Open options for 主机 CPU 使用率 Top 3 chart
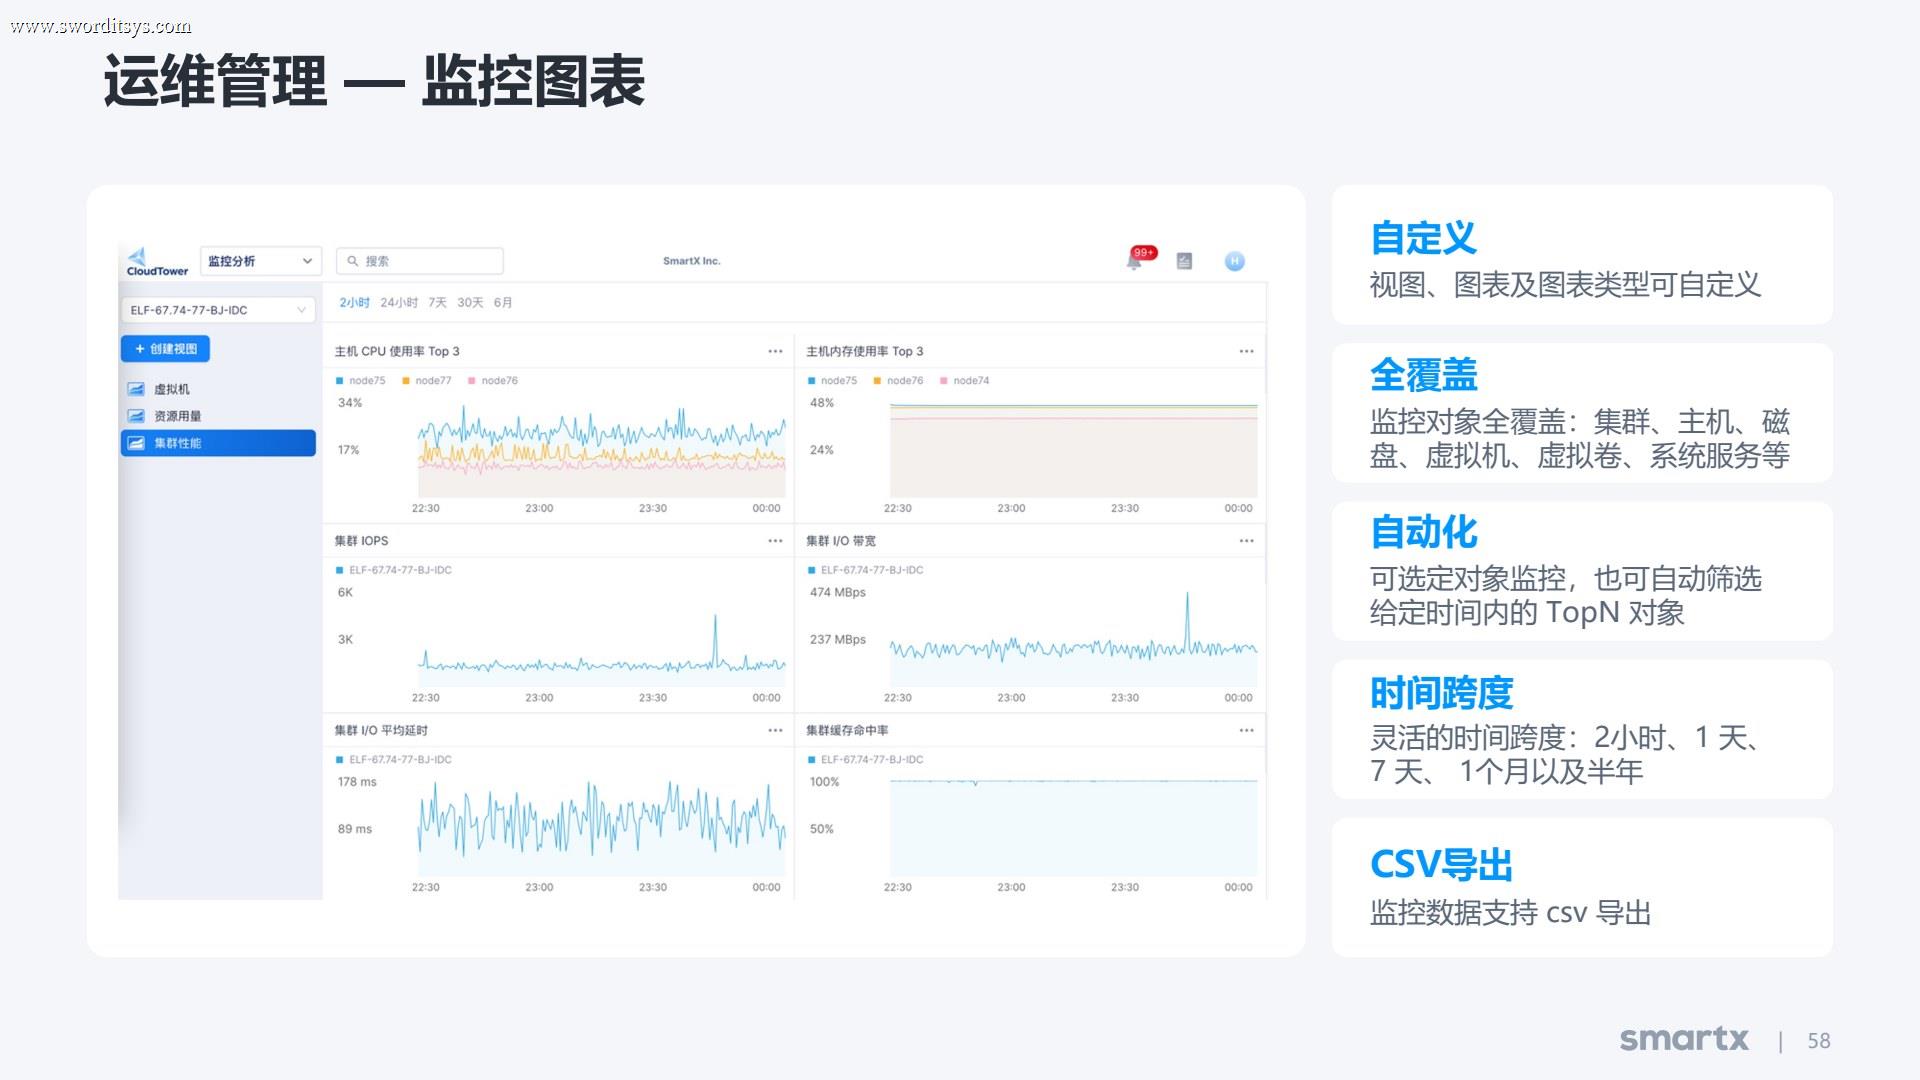The height and width of the screenshot is (1080, 1920). coord(775,351)
